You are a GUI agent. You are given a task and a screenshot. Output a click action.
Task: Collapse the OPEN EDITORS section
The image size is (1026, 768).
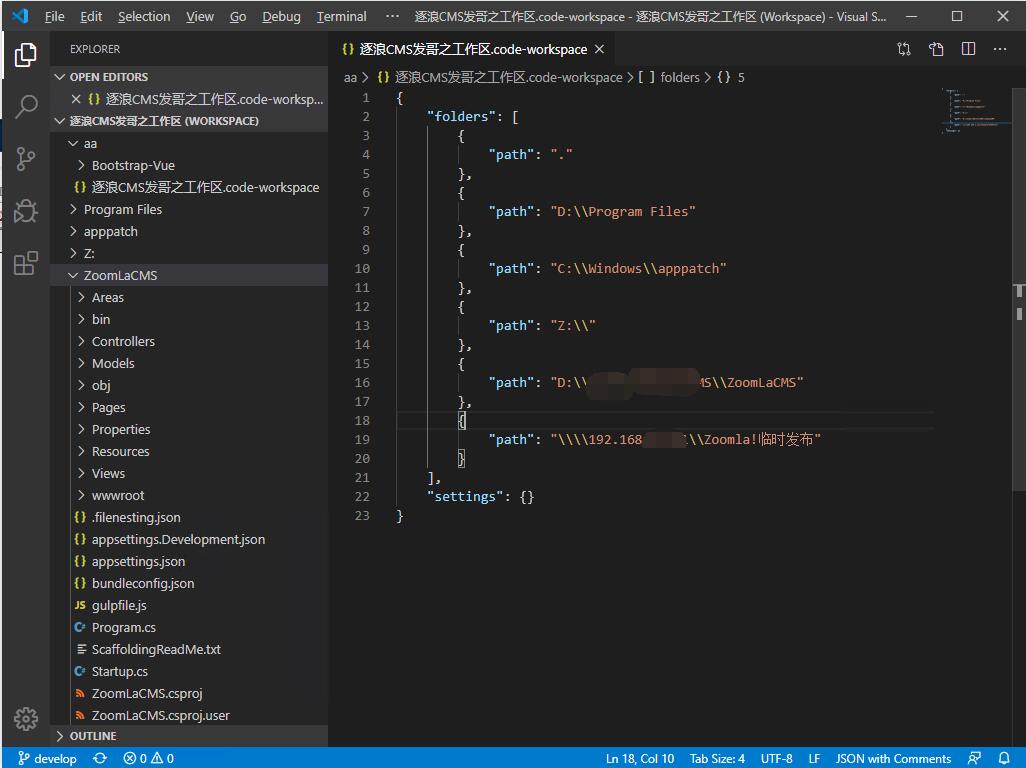[x=108, y=77]
